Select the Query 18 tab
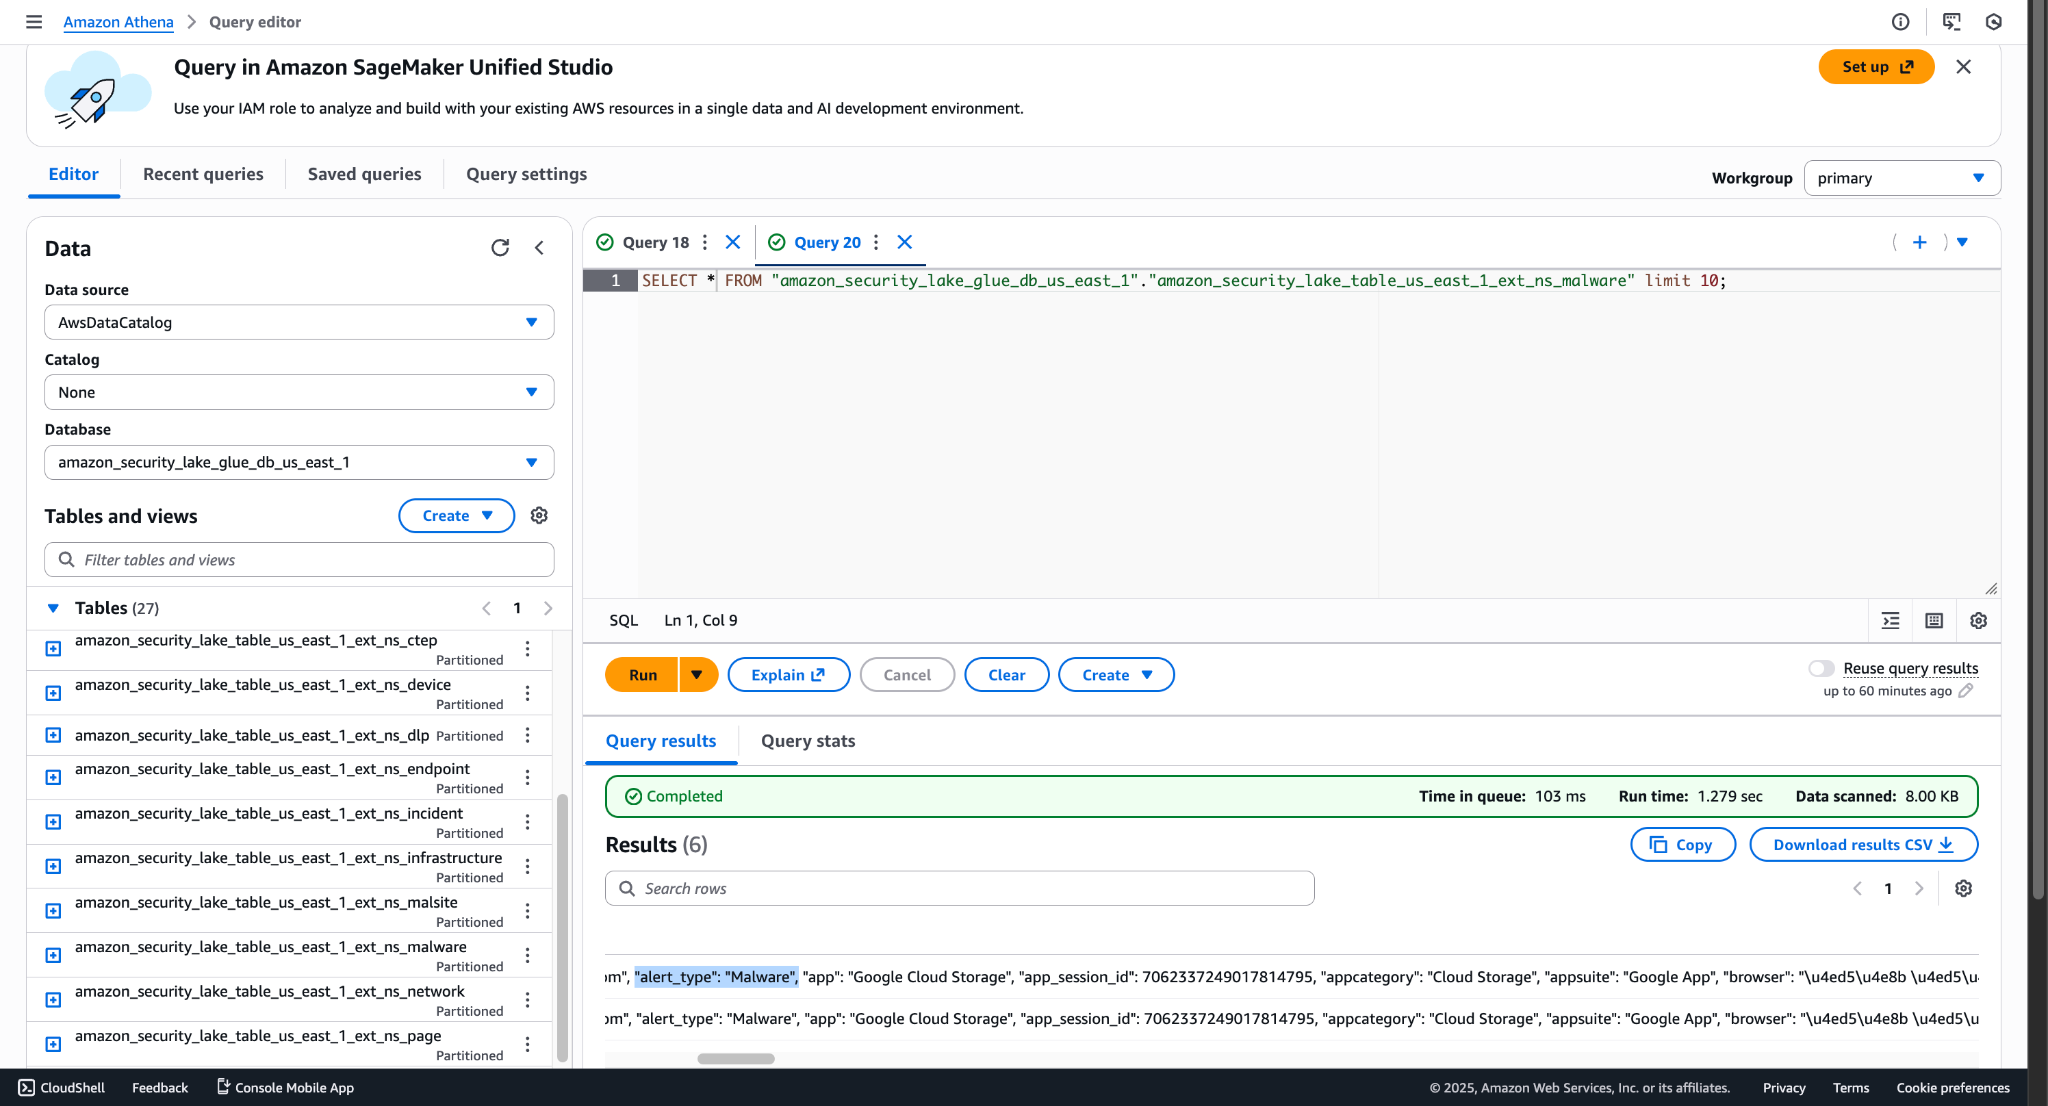This screenshot has height=1106, width=2048. pos(655,242)
